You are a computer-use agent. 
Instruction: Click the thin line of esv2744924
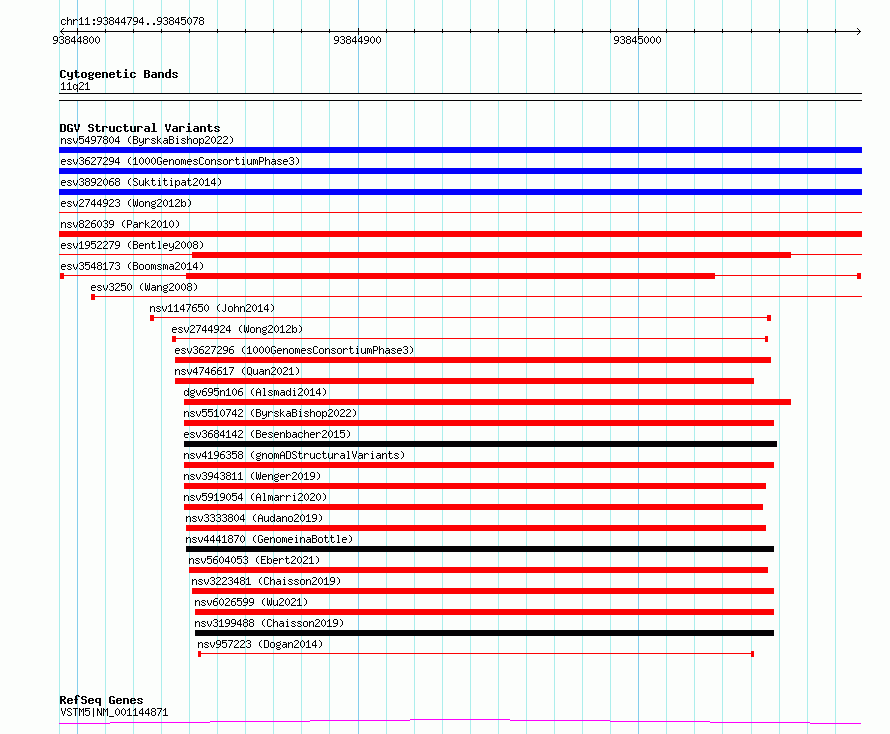point(470,339)
